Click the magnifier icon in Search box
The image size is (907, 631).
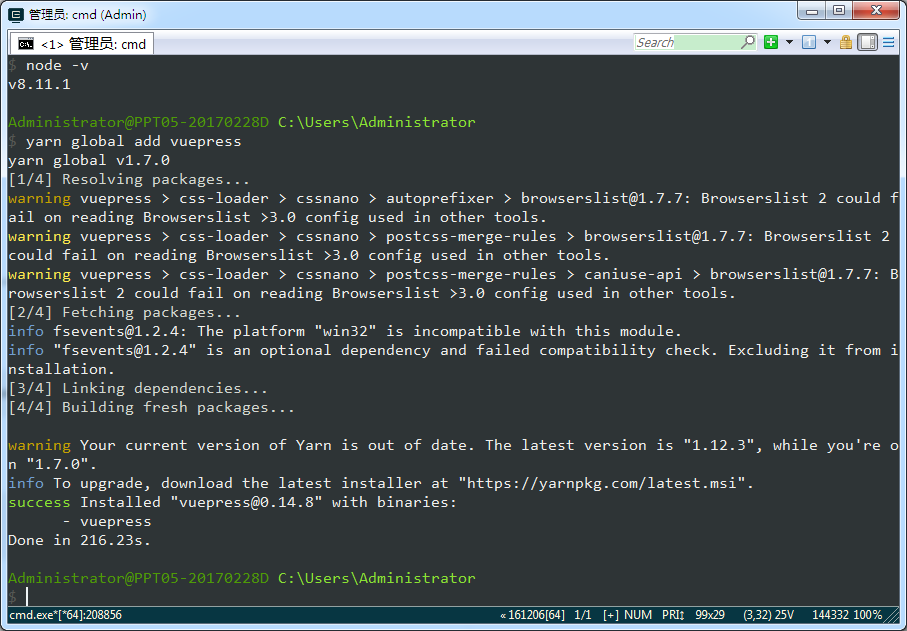(748, 42)
